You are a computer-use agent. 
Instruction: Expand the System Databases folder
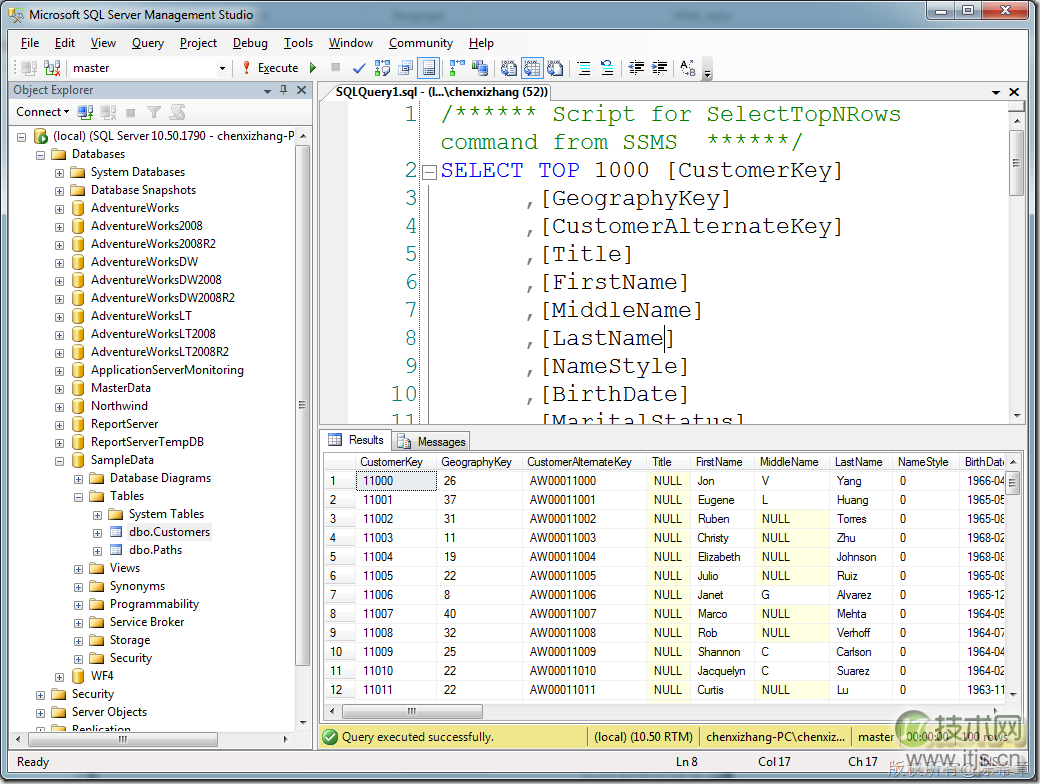(60, 173)
